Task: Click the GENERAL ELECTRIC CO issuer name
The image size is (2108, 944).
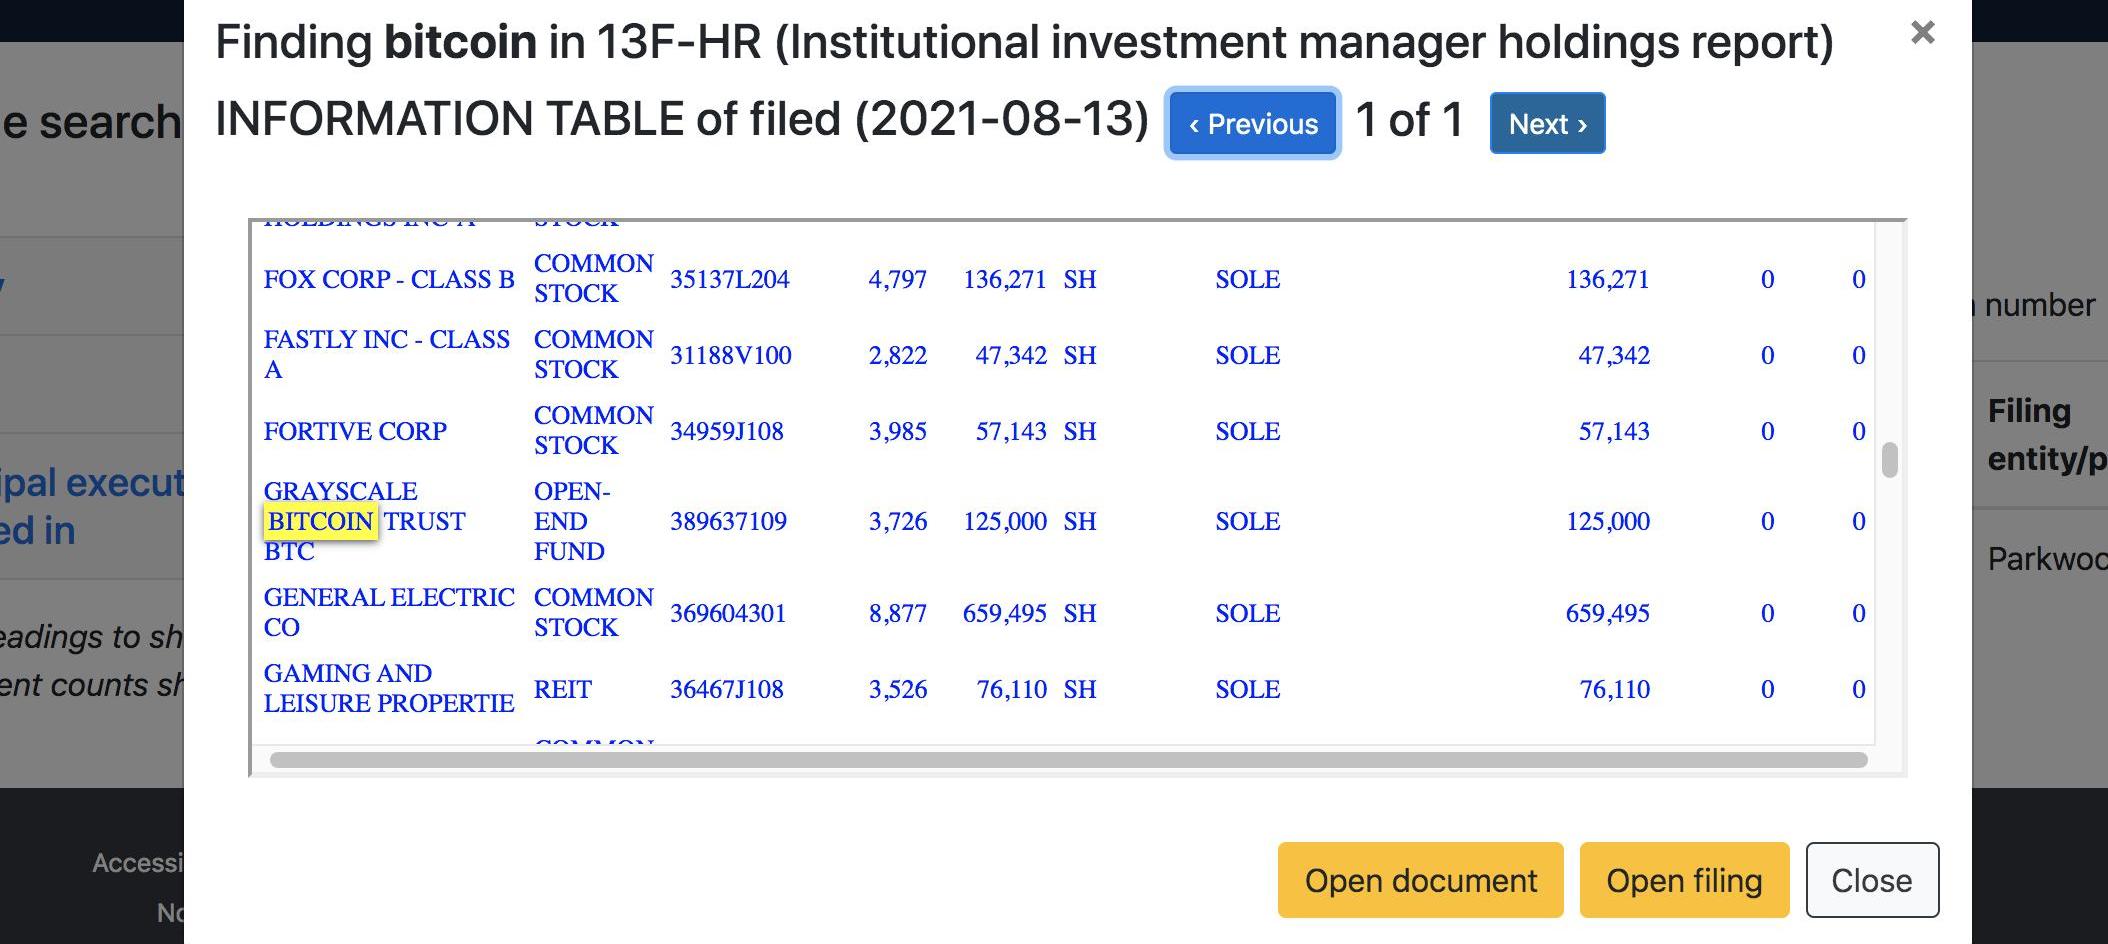Action: point(388,612)
